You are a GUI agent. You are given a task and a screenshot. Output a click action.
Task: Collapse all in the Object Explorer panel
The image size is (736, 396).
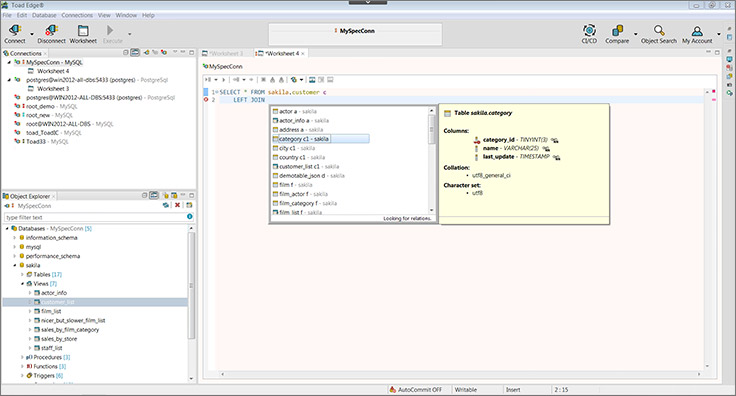pyautogui.click(x=145, y=195)
